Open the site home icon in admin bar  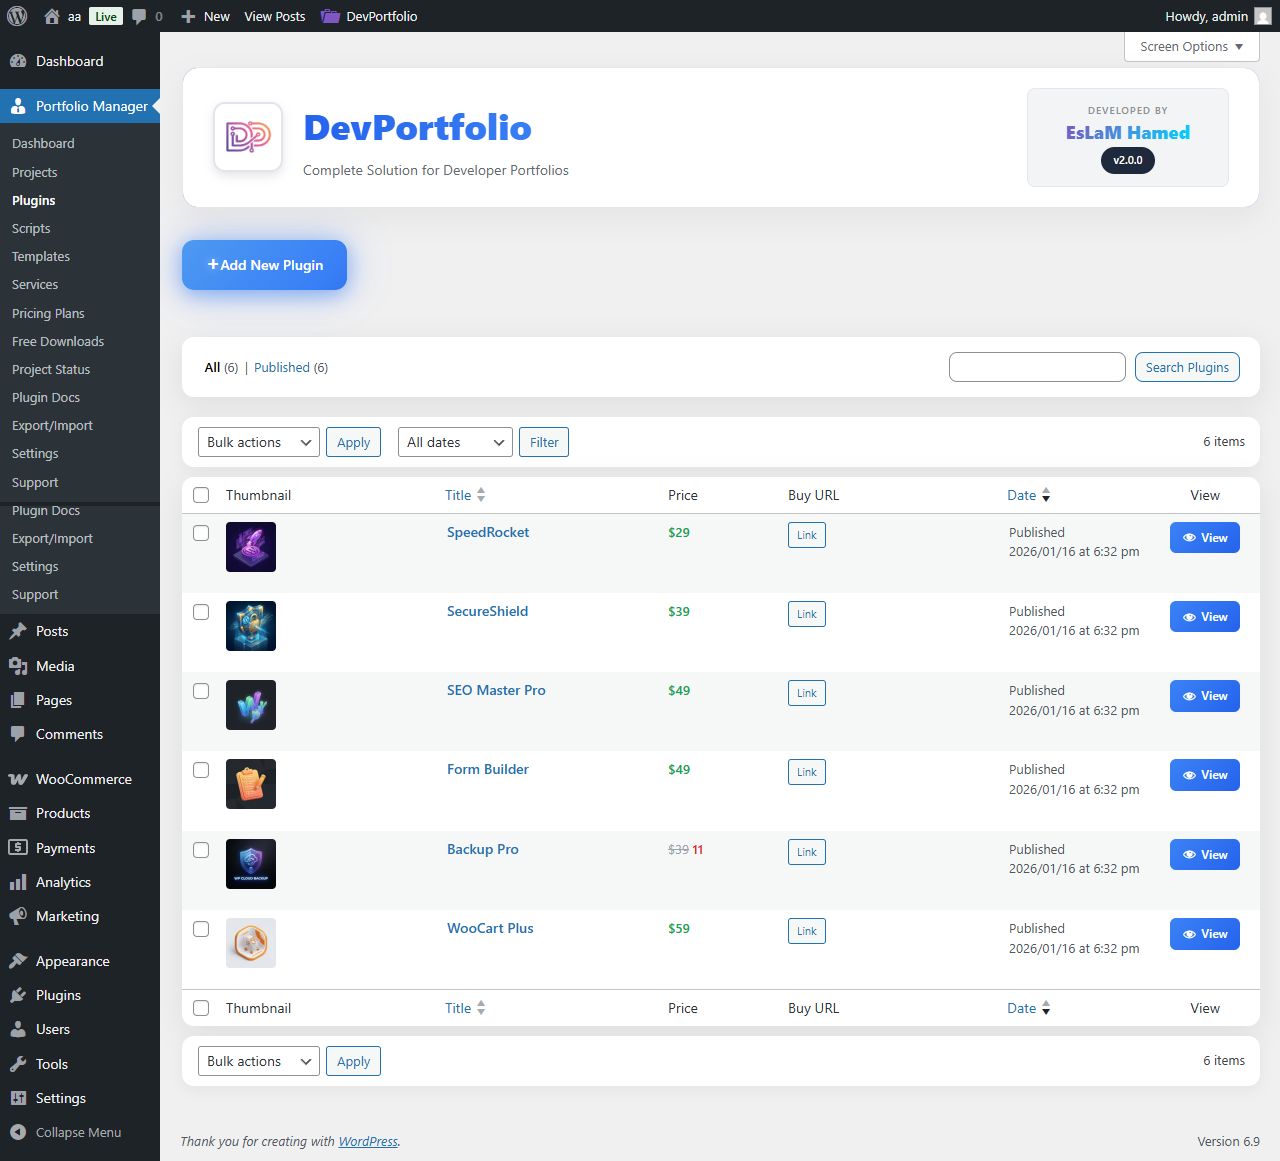pos(52,16)
